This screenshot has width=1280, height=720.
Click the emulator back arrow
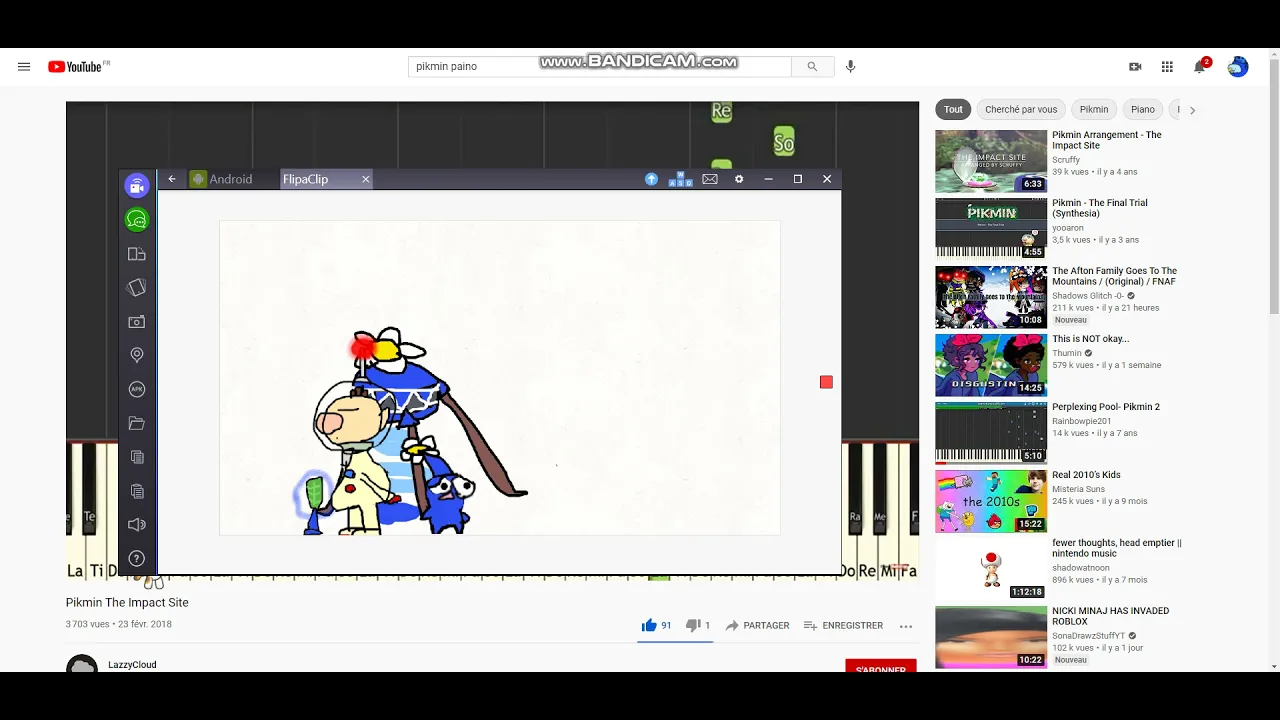point(172,179)
